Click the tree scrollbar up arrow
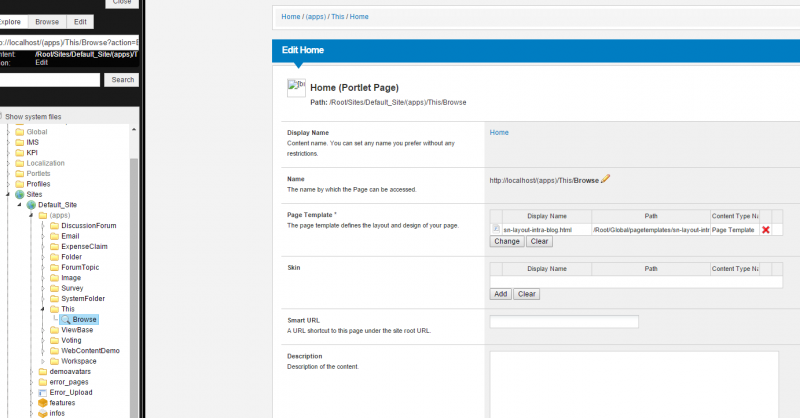 pos(134,130)
